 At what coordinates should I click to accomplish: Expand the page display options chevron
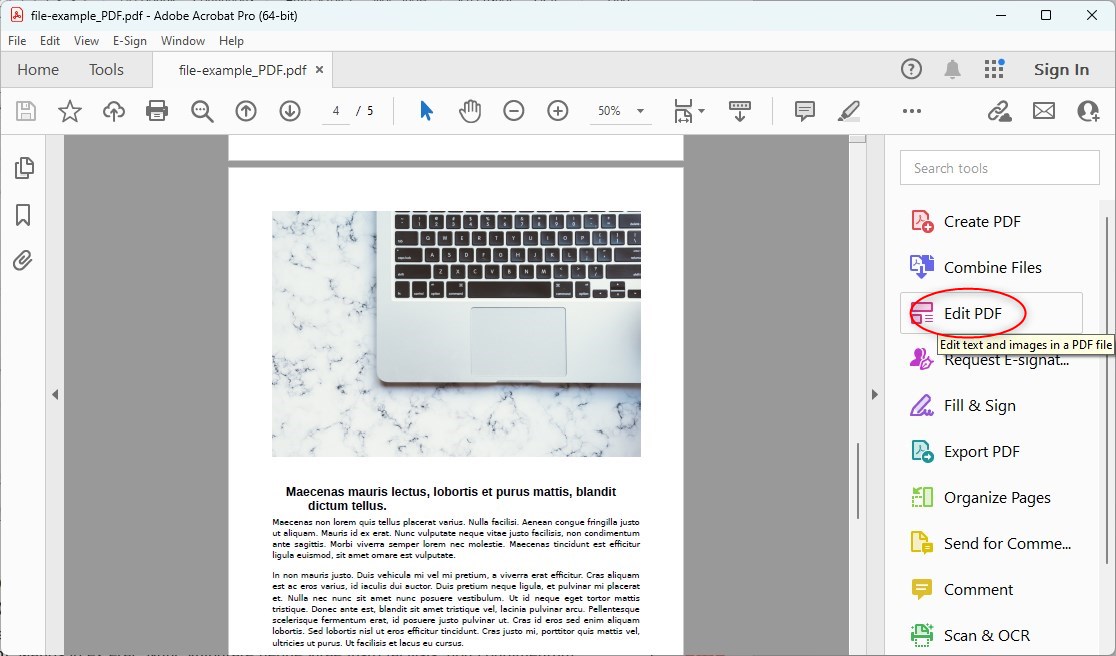pos(701,111)
